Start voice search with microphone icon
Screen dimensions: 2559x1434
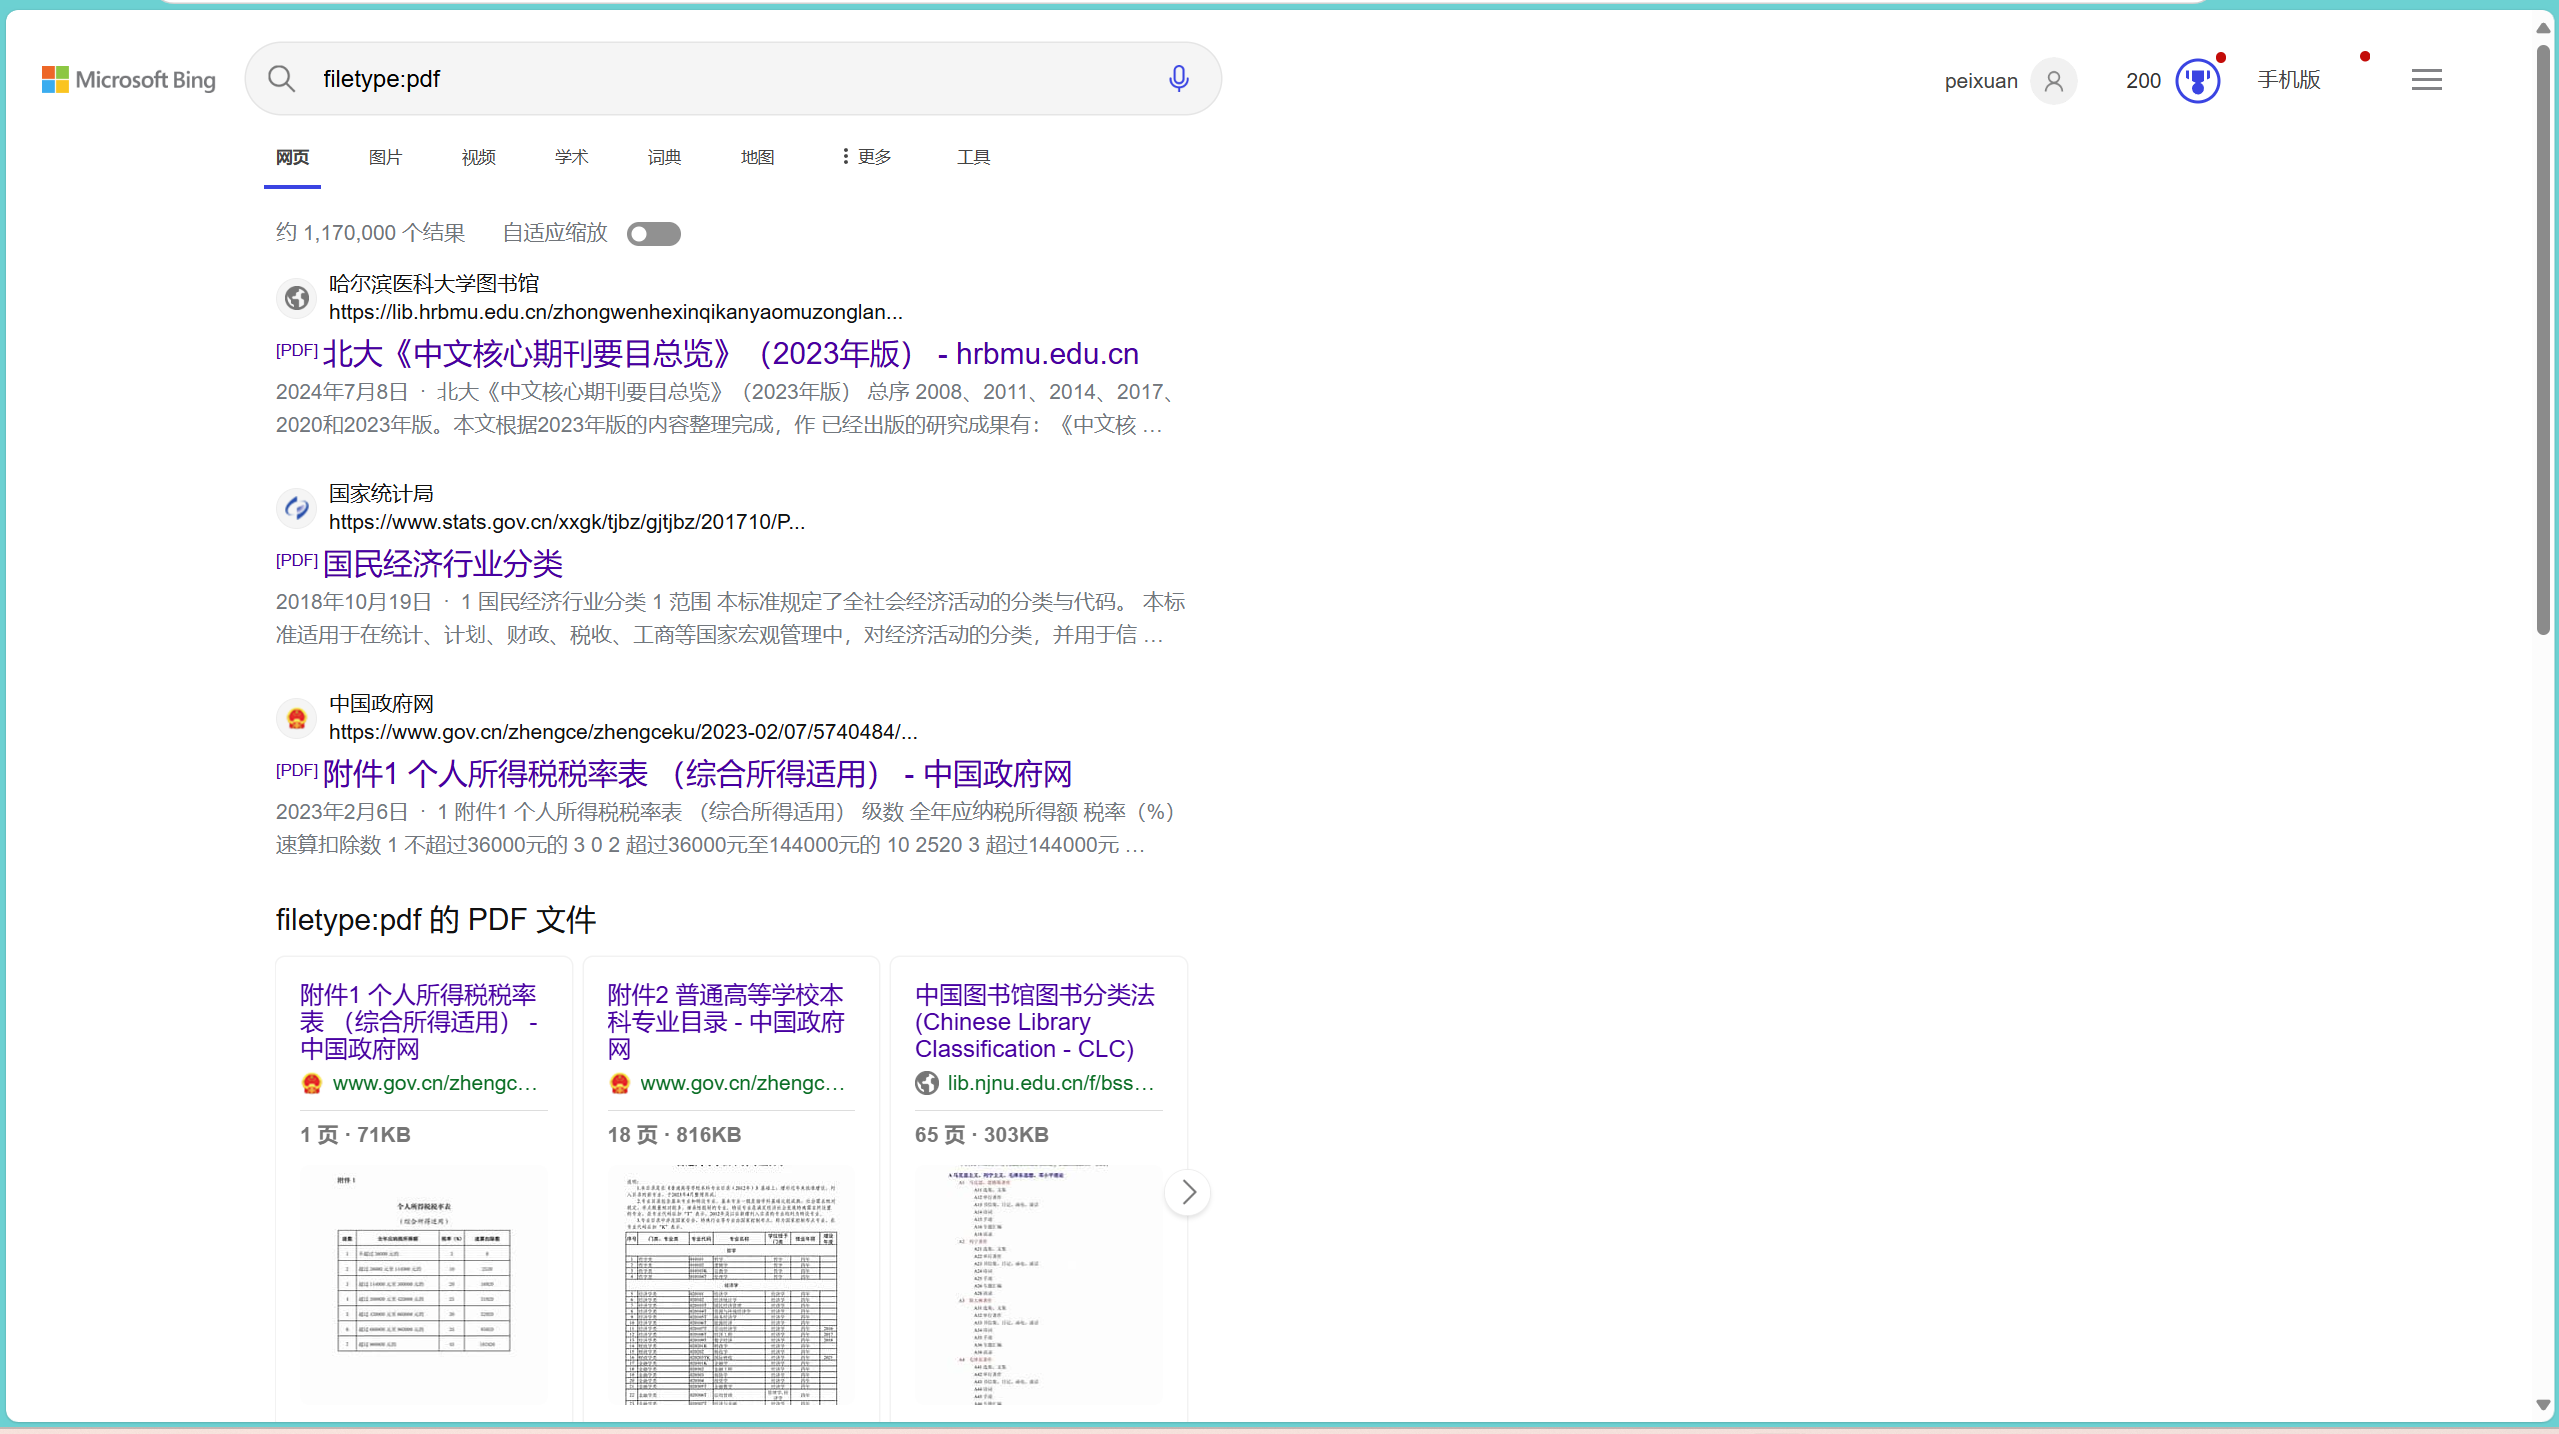pyautogui.click(x=1179, y=79)
